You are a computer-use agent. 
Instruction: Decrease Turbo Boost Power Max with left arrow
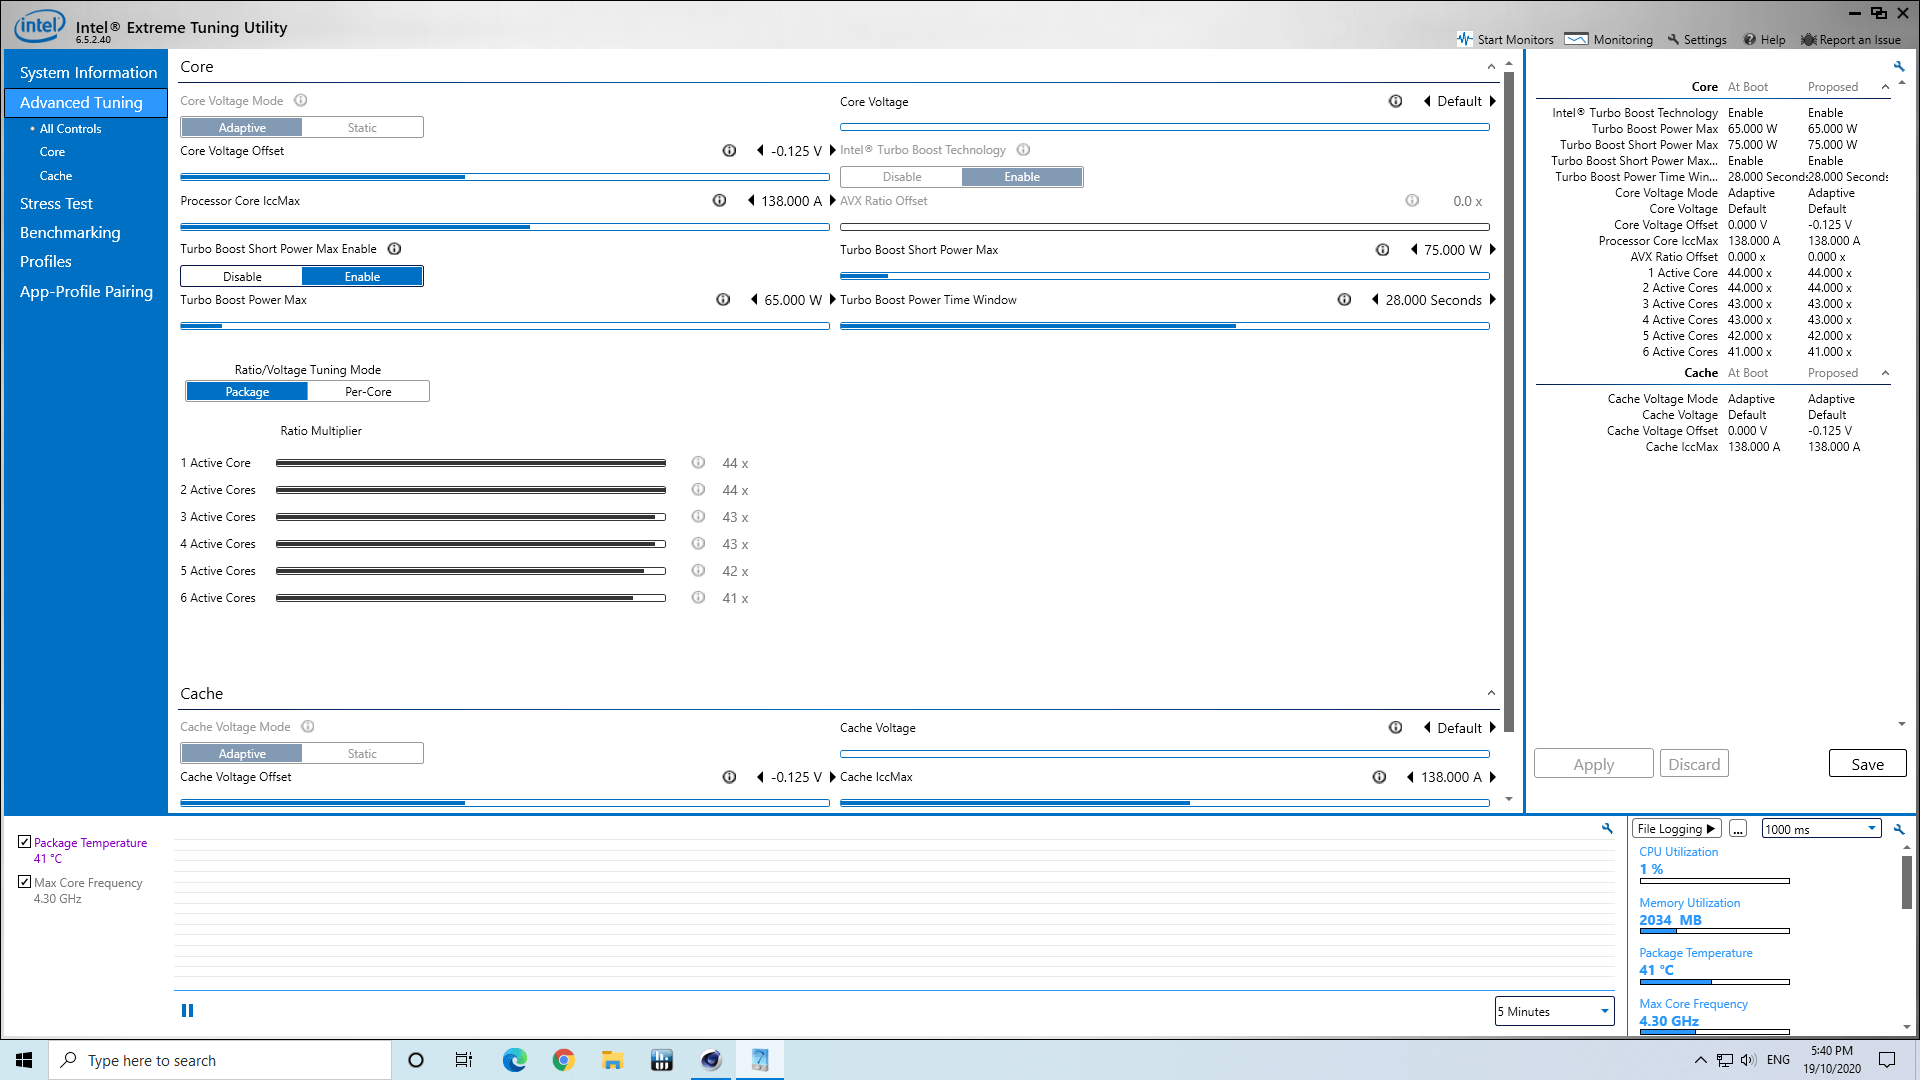click(754, 300)
